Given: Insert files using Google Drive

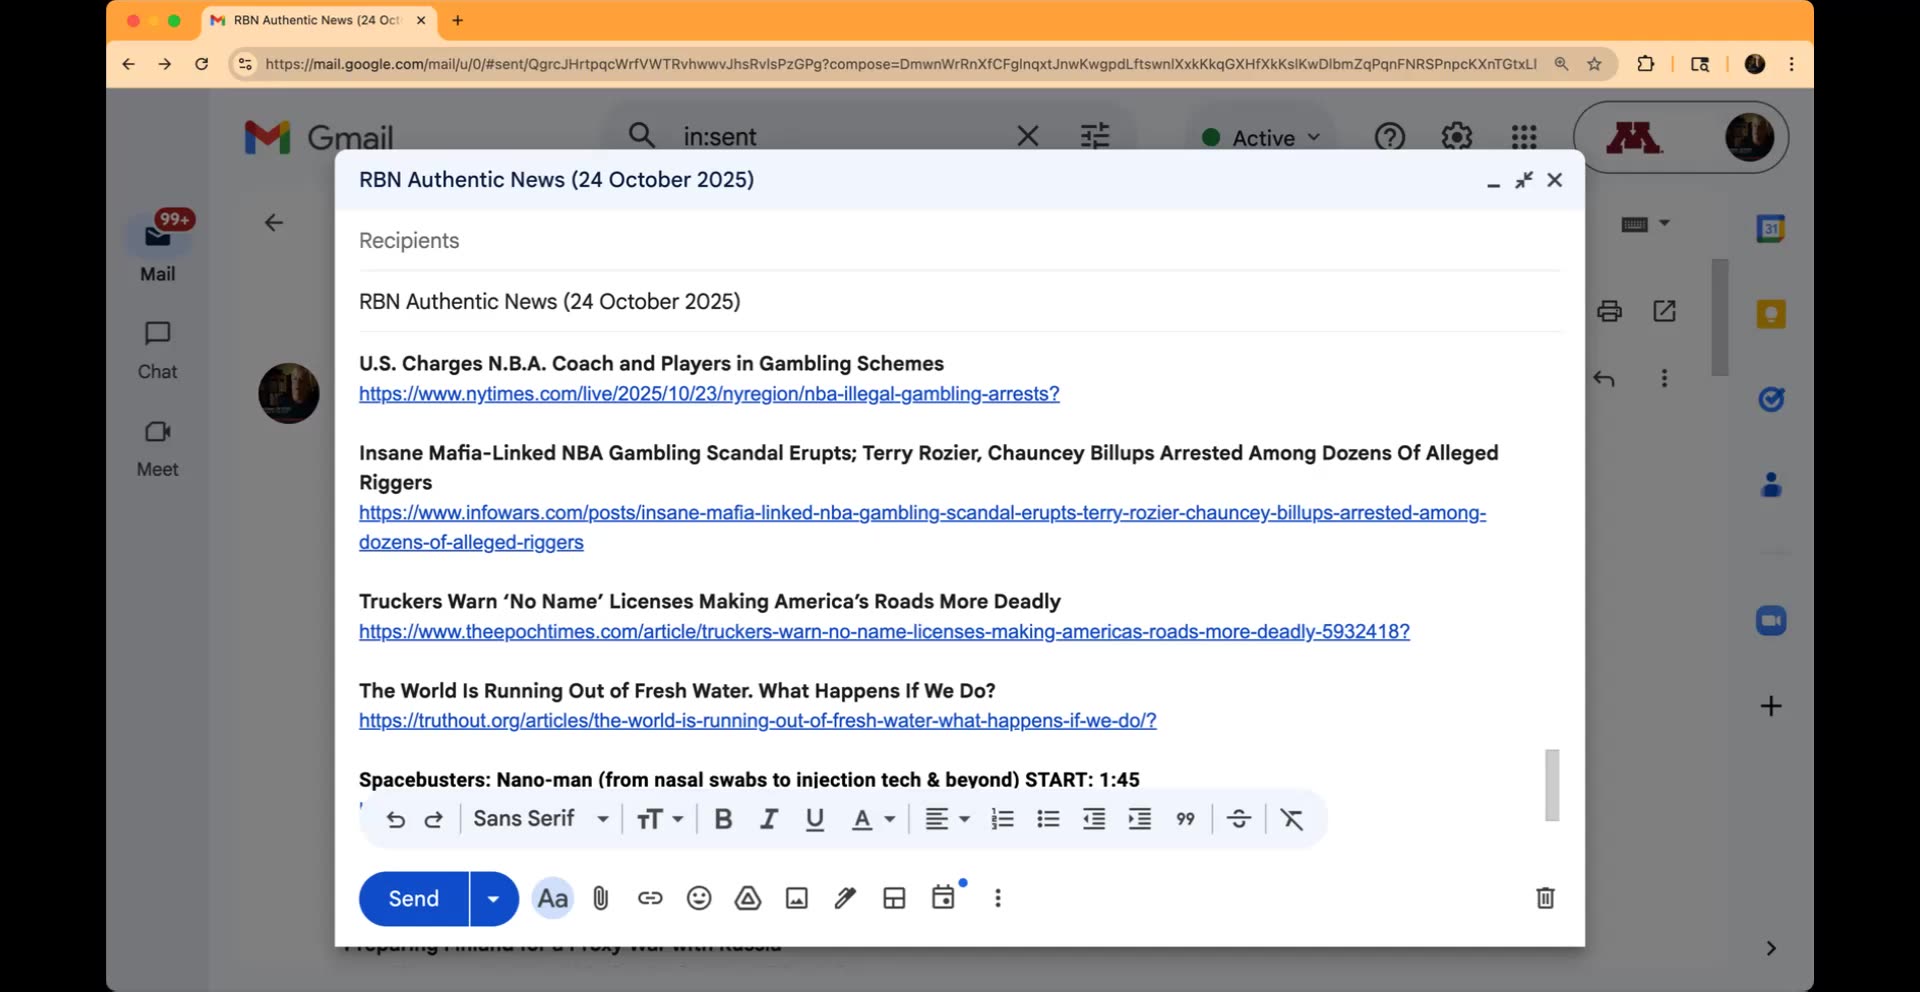Looking at the screenshot, I should (747, 898).
